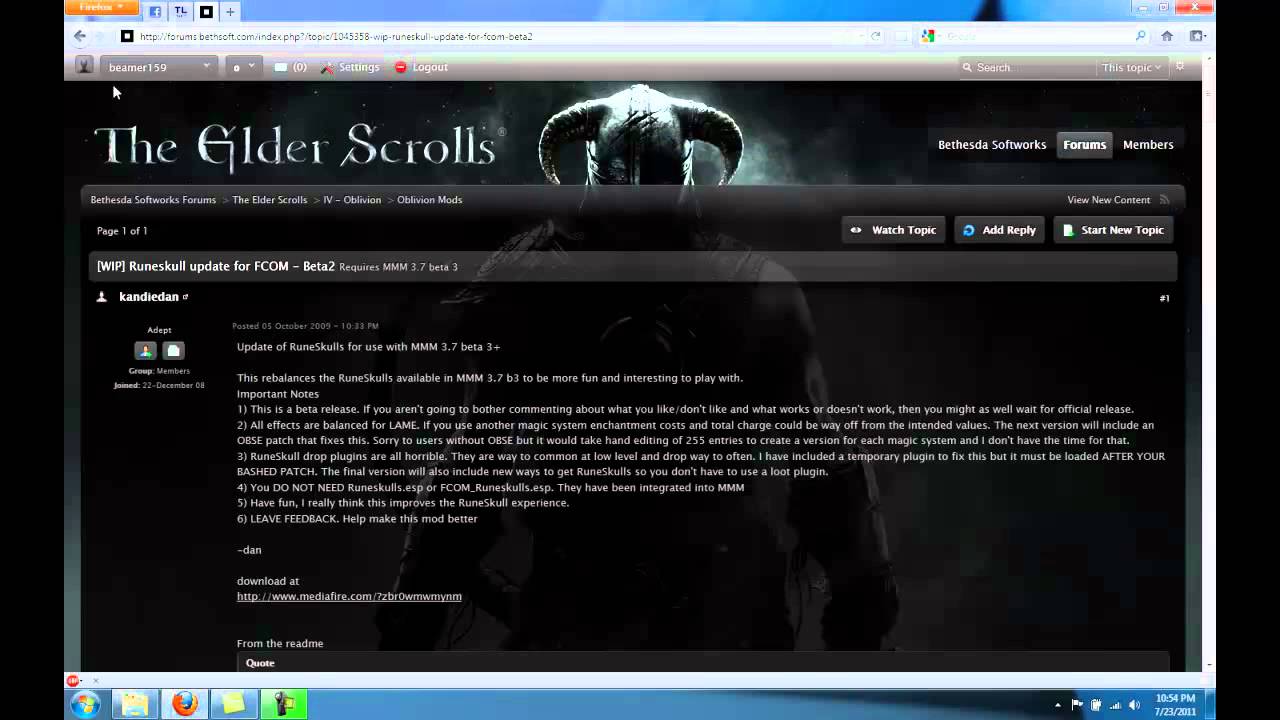This screenshot has width=1280, height=720.
Task: Expand the This topic search scope dropdown
Action: (x=1131, y=67)
